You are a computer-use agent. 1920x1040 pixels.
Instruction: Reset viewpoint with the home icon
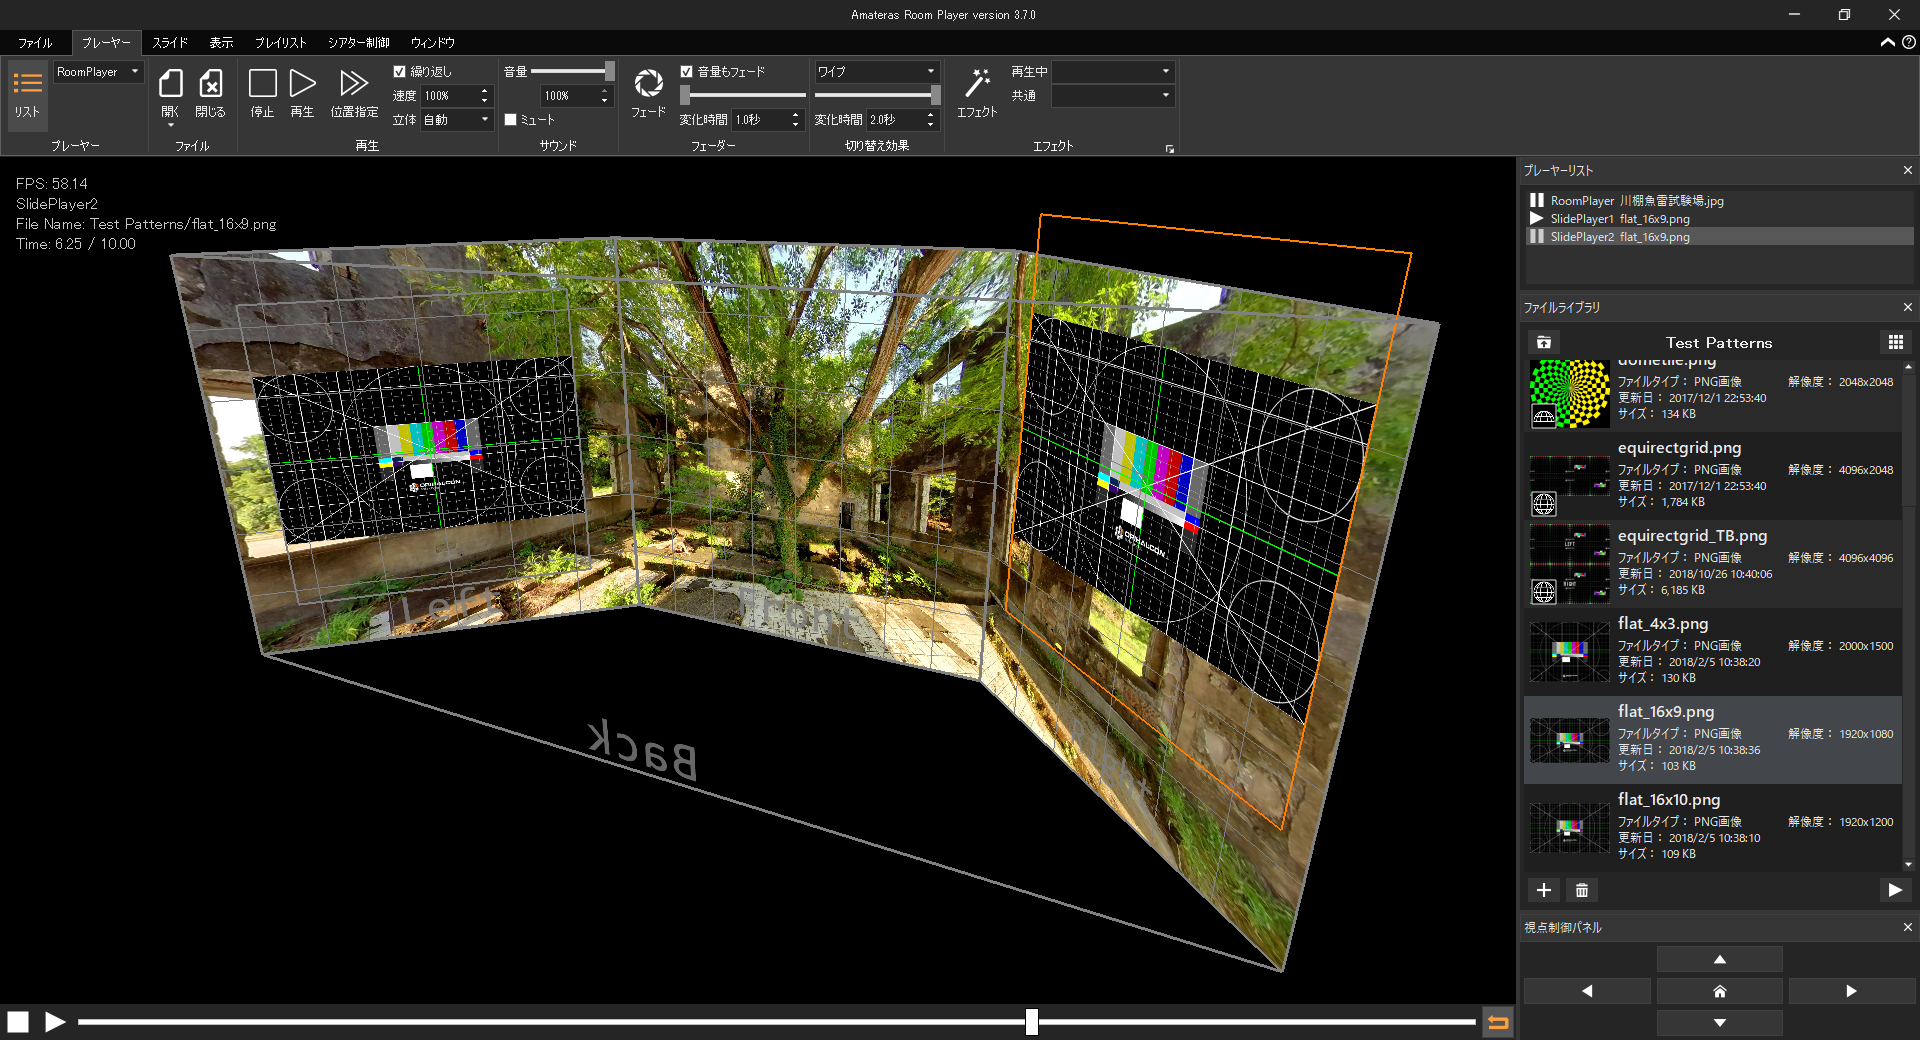(1720, 991)
